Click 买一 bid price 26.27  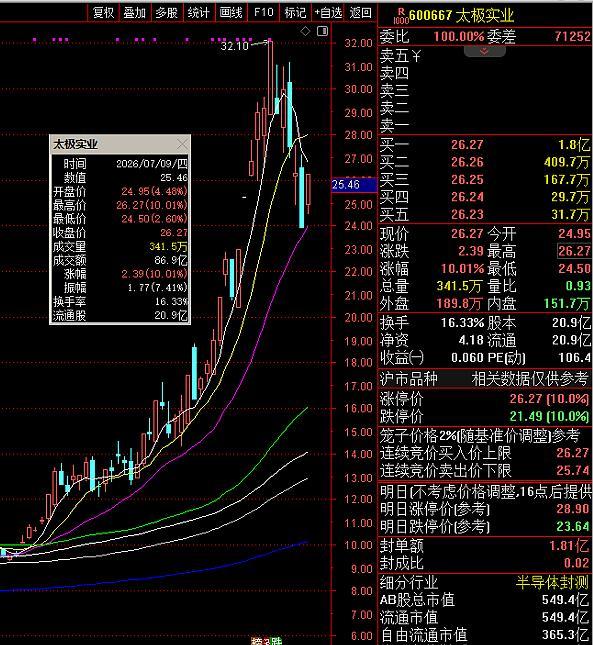point(467,144)
